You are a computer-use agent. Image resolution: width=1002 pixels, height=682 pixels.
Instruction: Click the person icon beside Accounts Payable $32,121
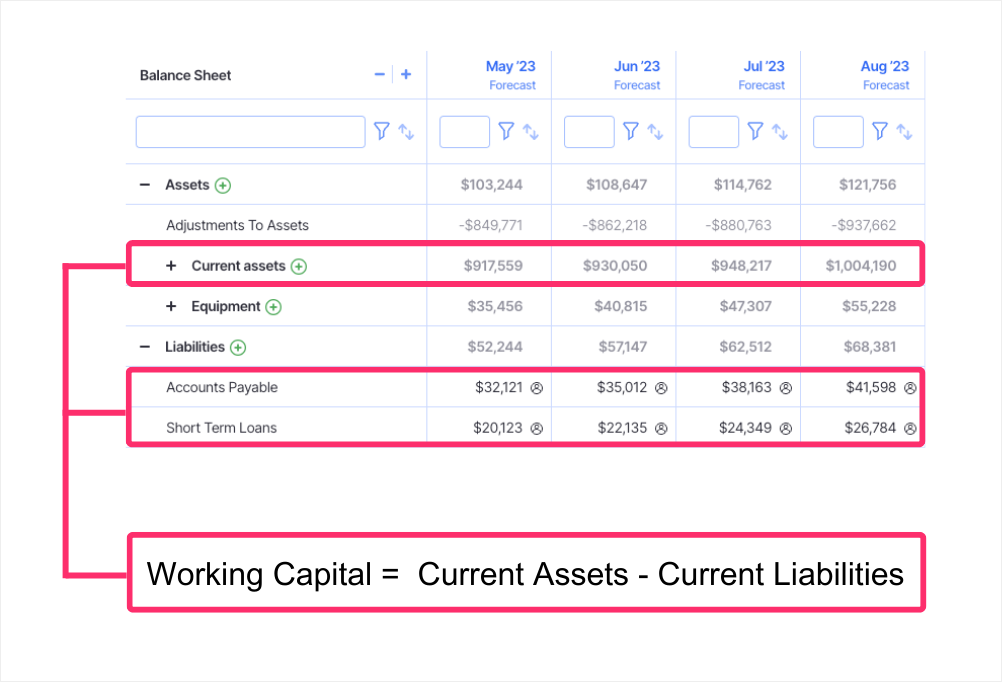pyautogui.click(x=536, y=387)
